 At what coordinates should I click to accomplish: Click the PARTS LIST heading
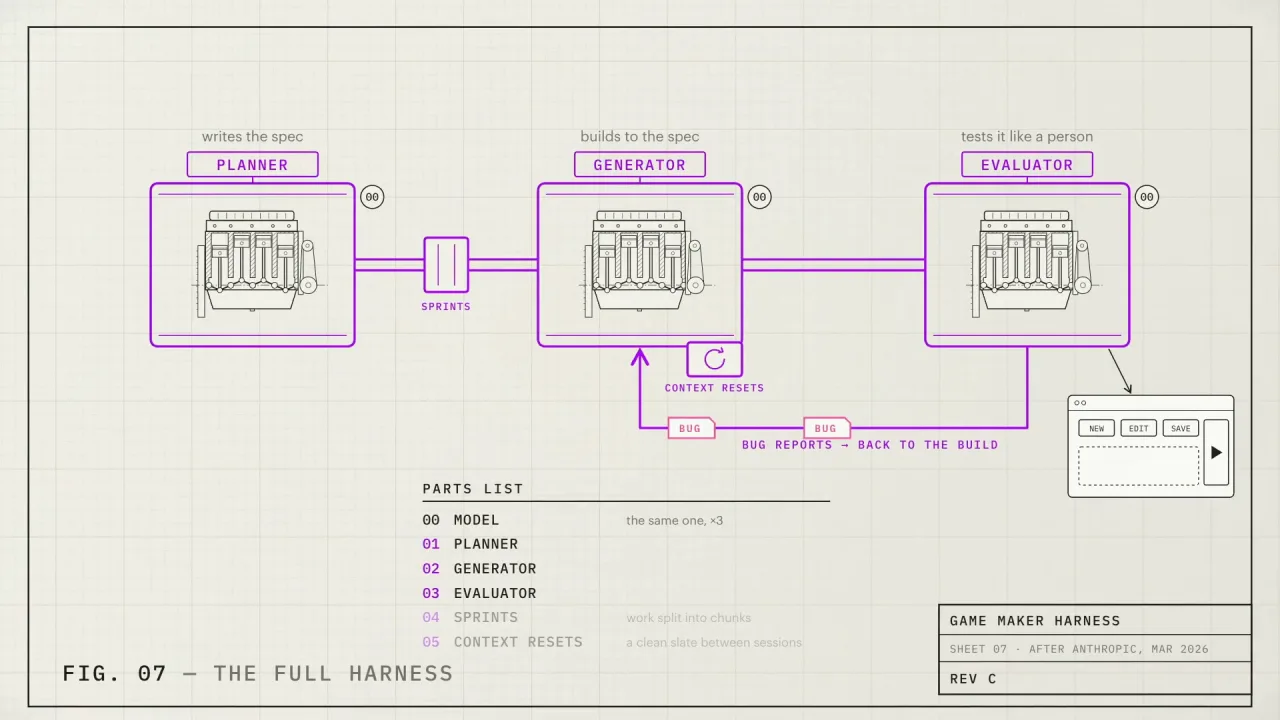point(473,489)
